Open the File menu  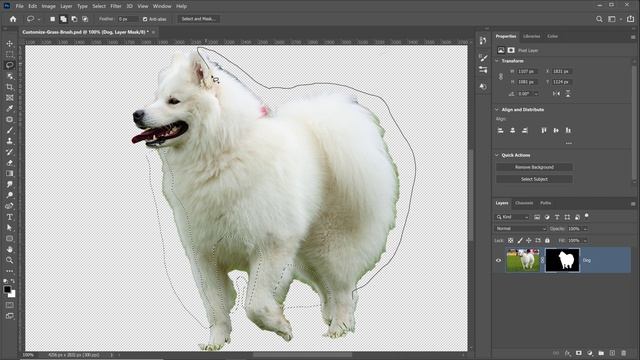[19, 6]
